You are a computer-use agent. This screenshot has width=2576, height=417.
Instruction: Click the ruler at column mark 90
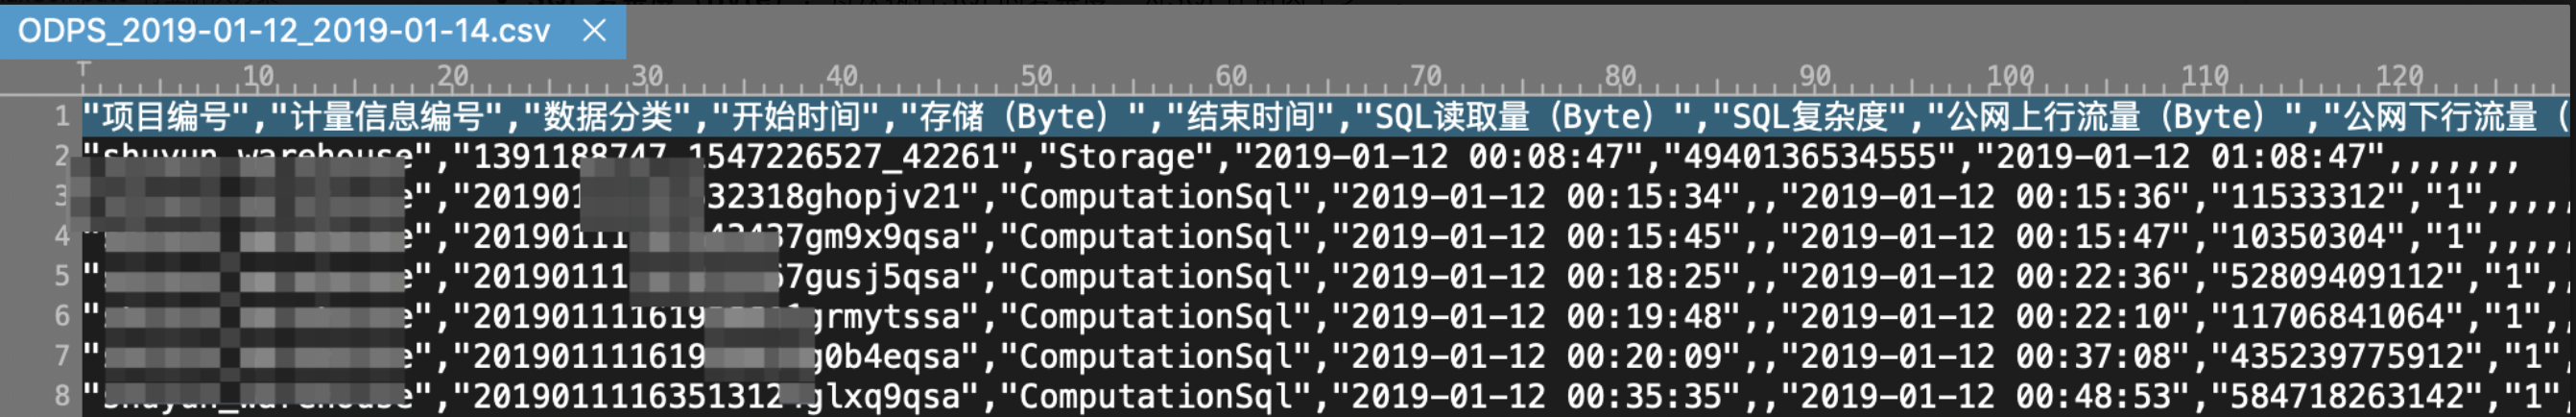1814,76
